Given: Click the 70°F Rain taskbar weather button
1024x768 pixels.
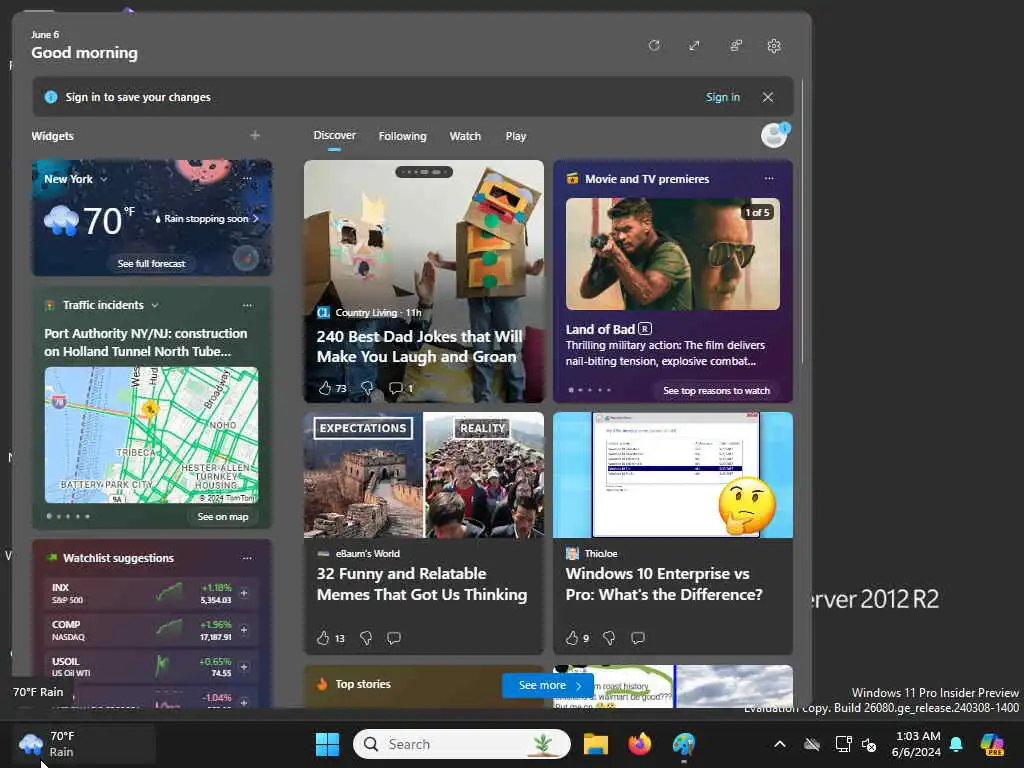Looking at the screenshot, I should coord(83,744).
